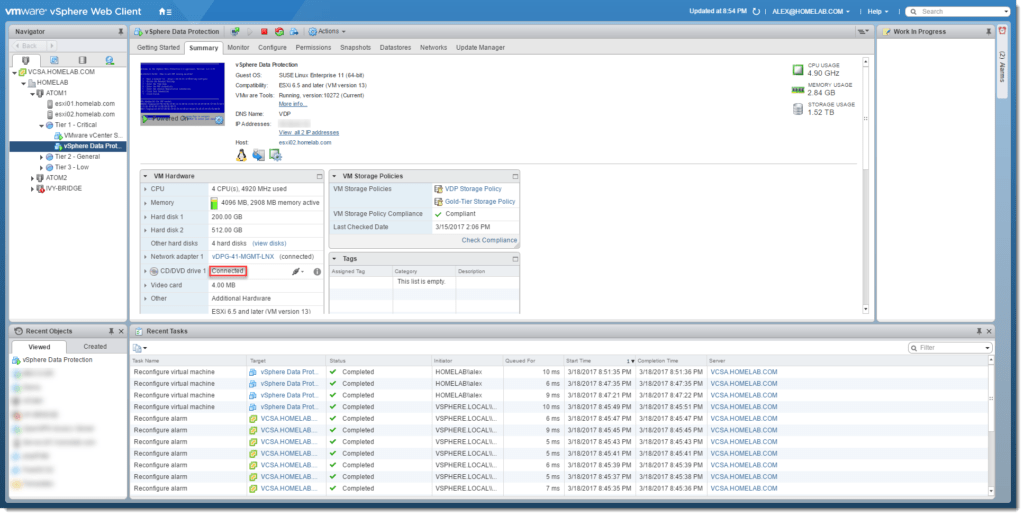The image size is (1024, 516).
Task: Open the VDP Storage Policy link
Action: [x=473, y=189]
